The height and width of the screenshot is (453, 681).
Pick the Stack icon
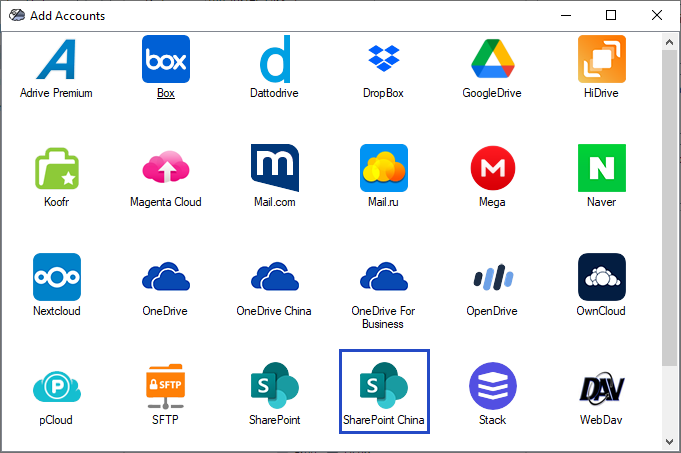click(x=493, y=386)
